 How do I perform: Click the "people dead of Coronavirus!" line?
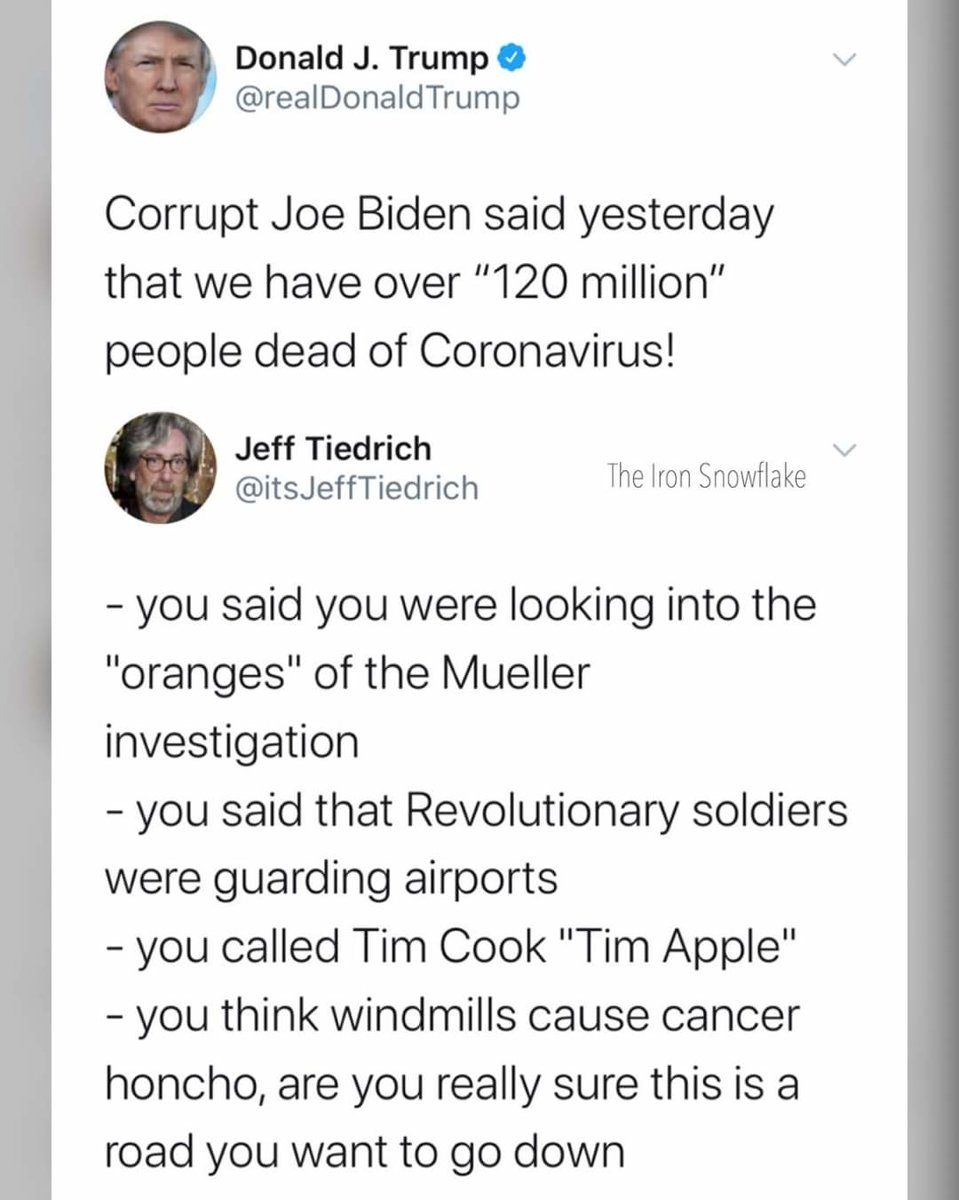point(391,353)
